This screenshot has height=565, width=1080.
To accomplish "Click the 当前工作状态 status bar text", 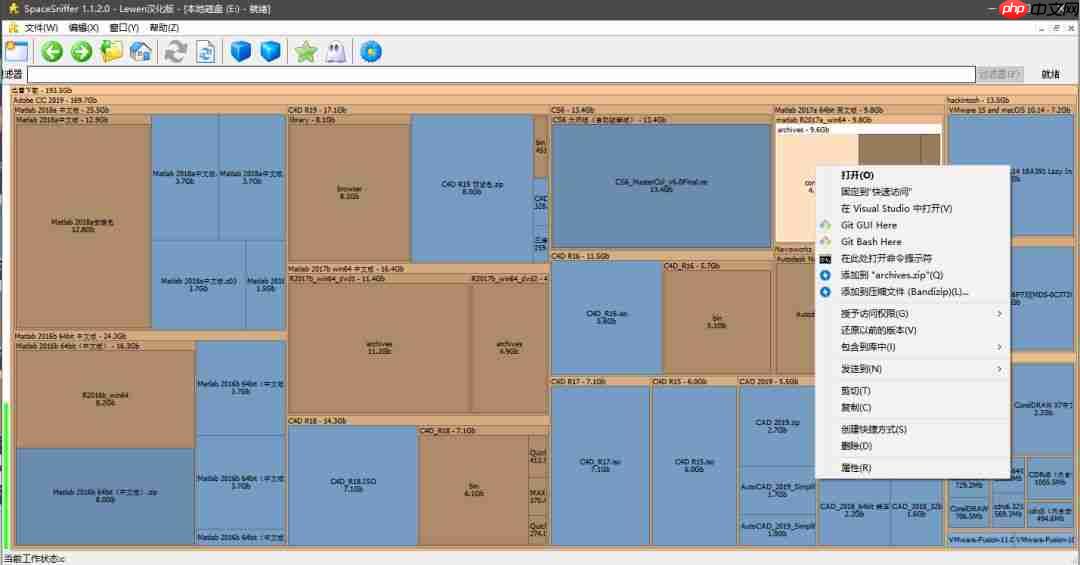I will (34, 559).
